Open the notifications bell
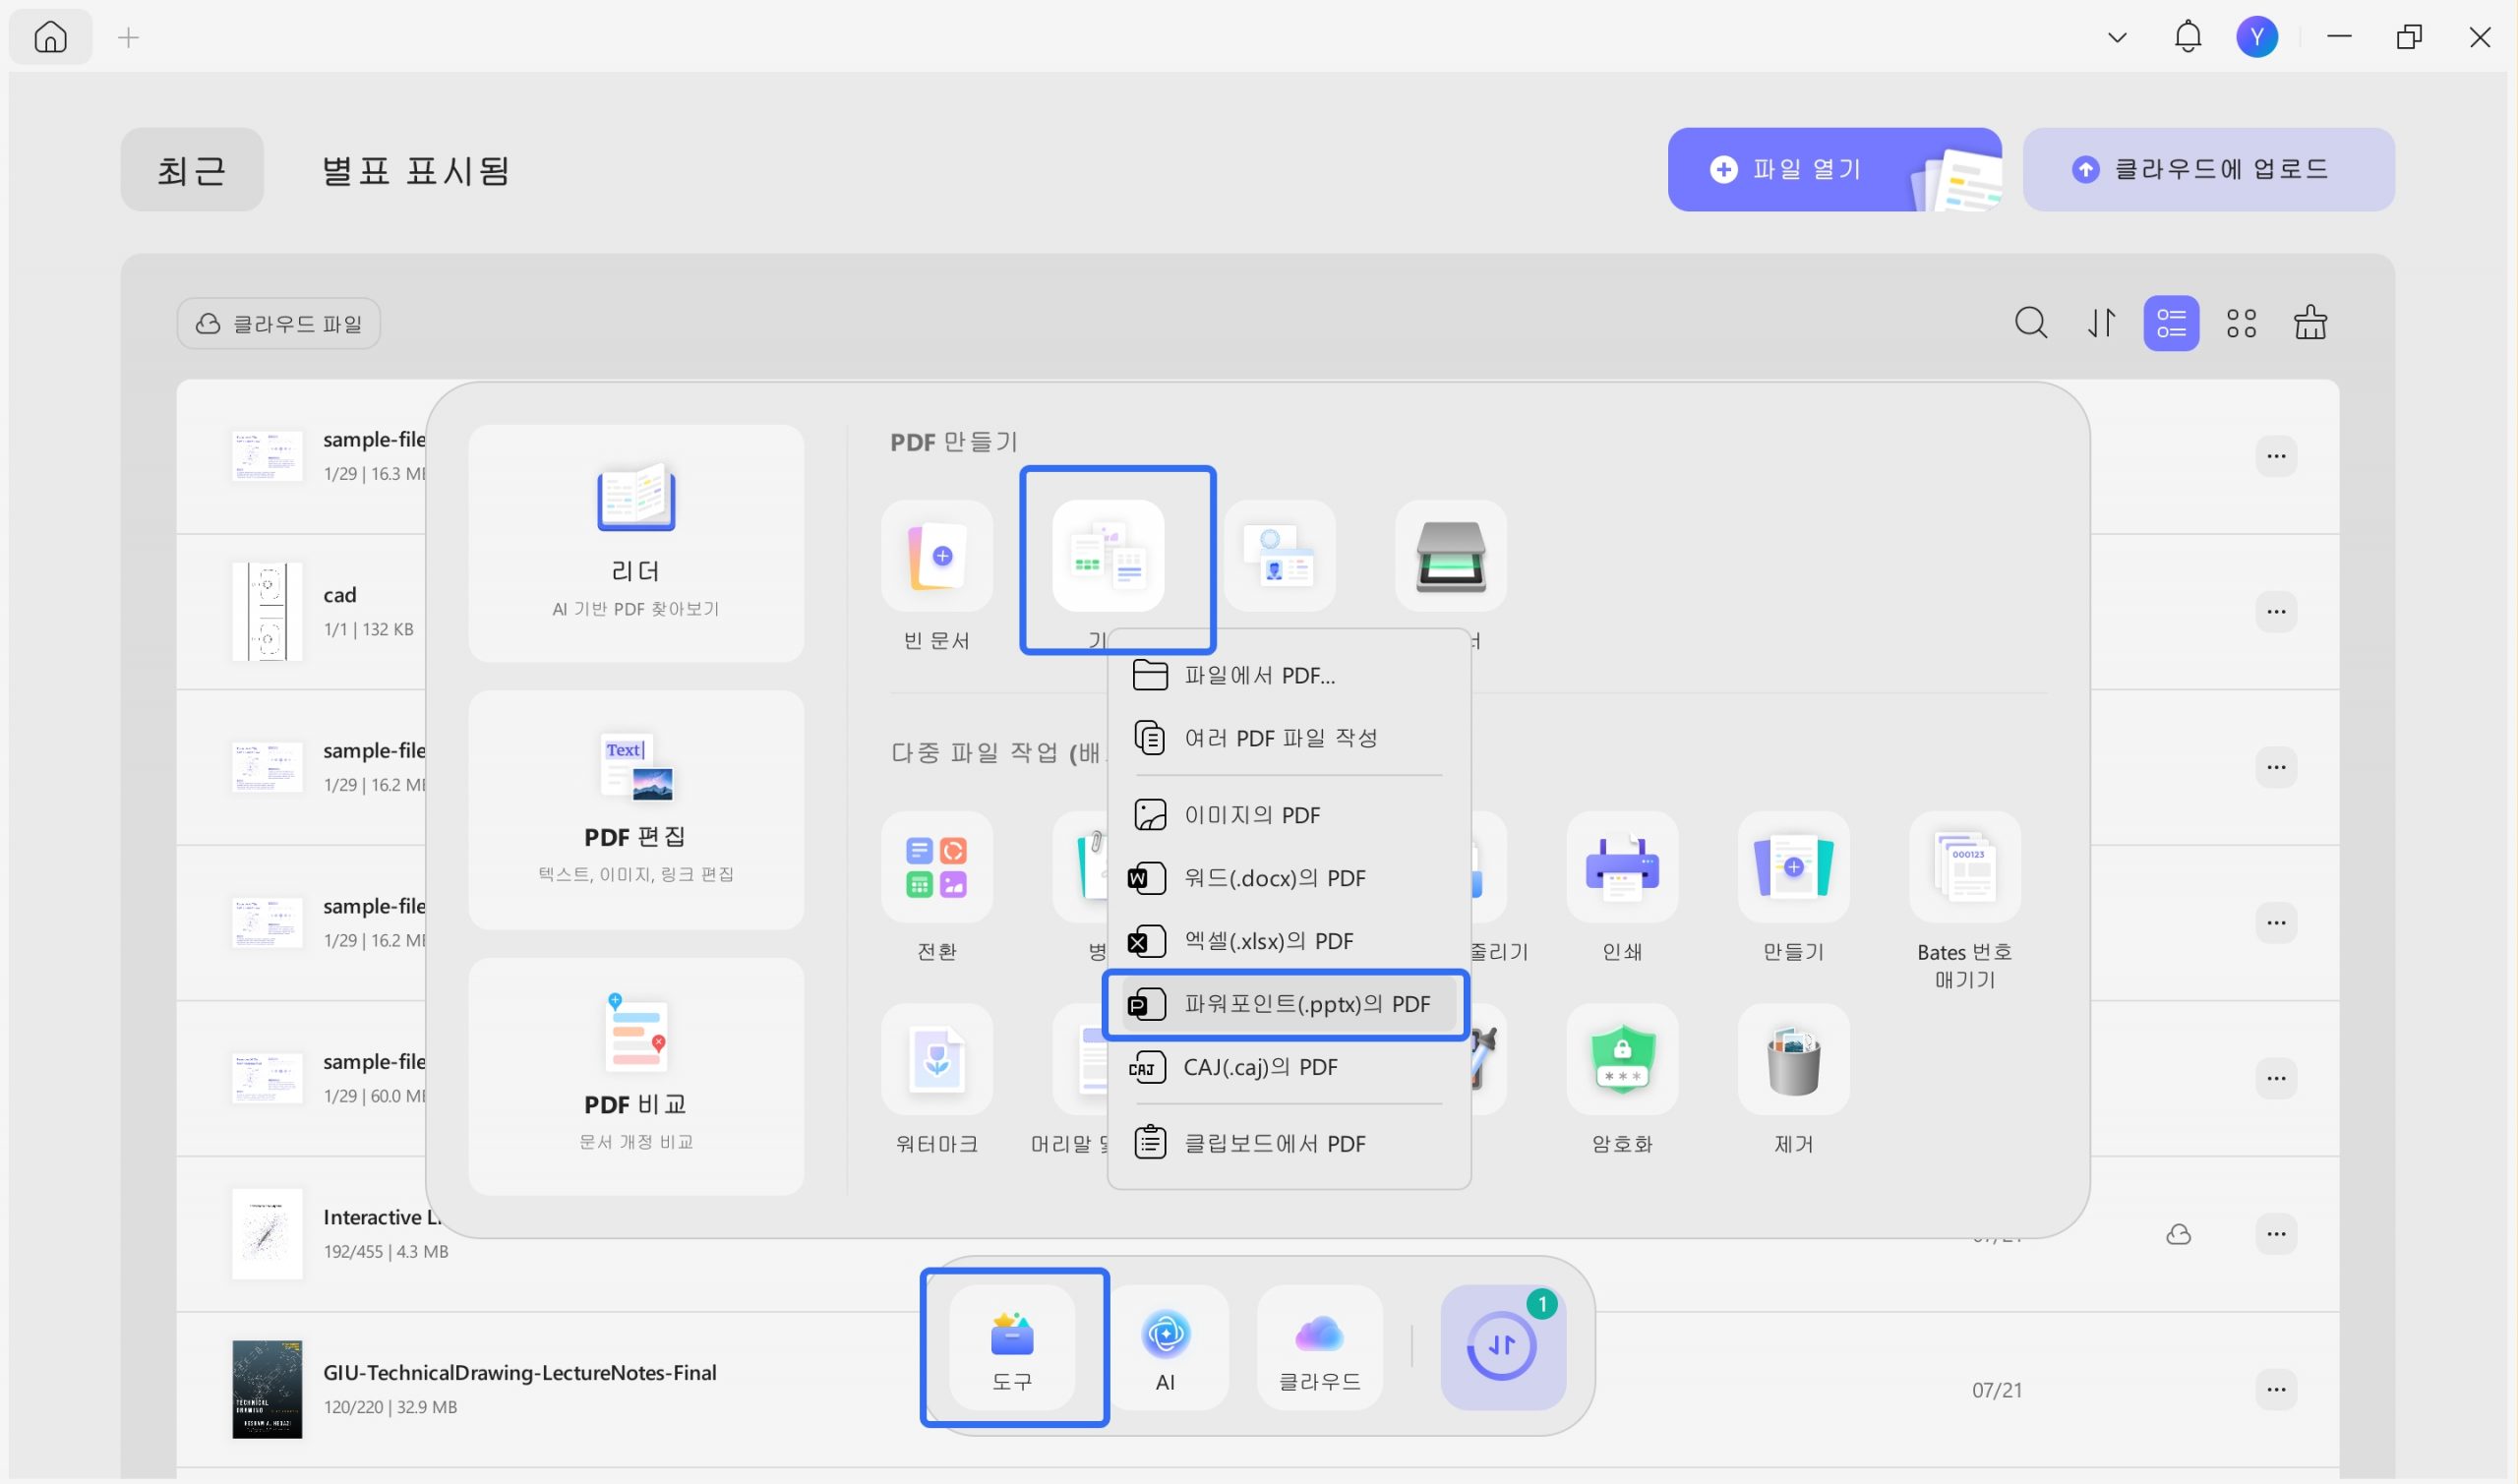Image resolution: width=2518 pixels, height=1484 pixels. coord(2188,37)
